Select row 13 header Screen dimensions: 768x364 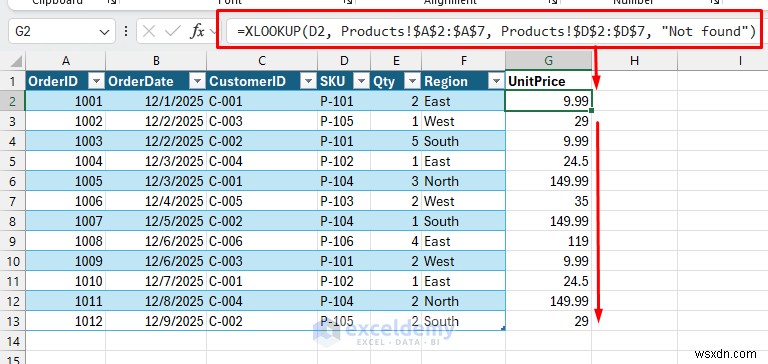pyautogui.click(x=13, y=321)
